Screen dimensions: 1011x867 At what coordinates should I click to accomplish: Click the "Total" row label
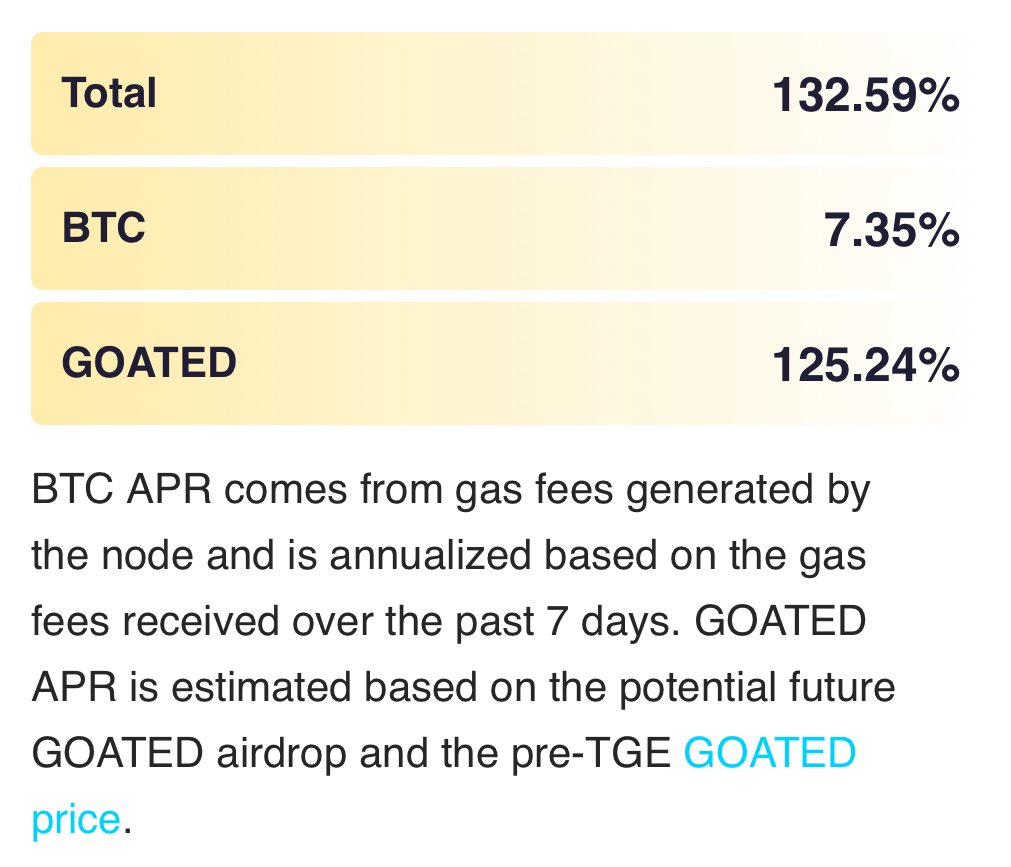pyautogui.click(x=109, y=93)
